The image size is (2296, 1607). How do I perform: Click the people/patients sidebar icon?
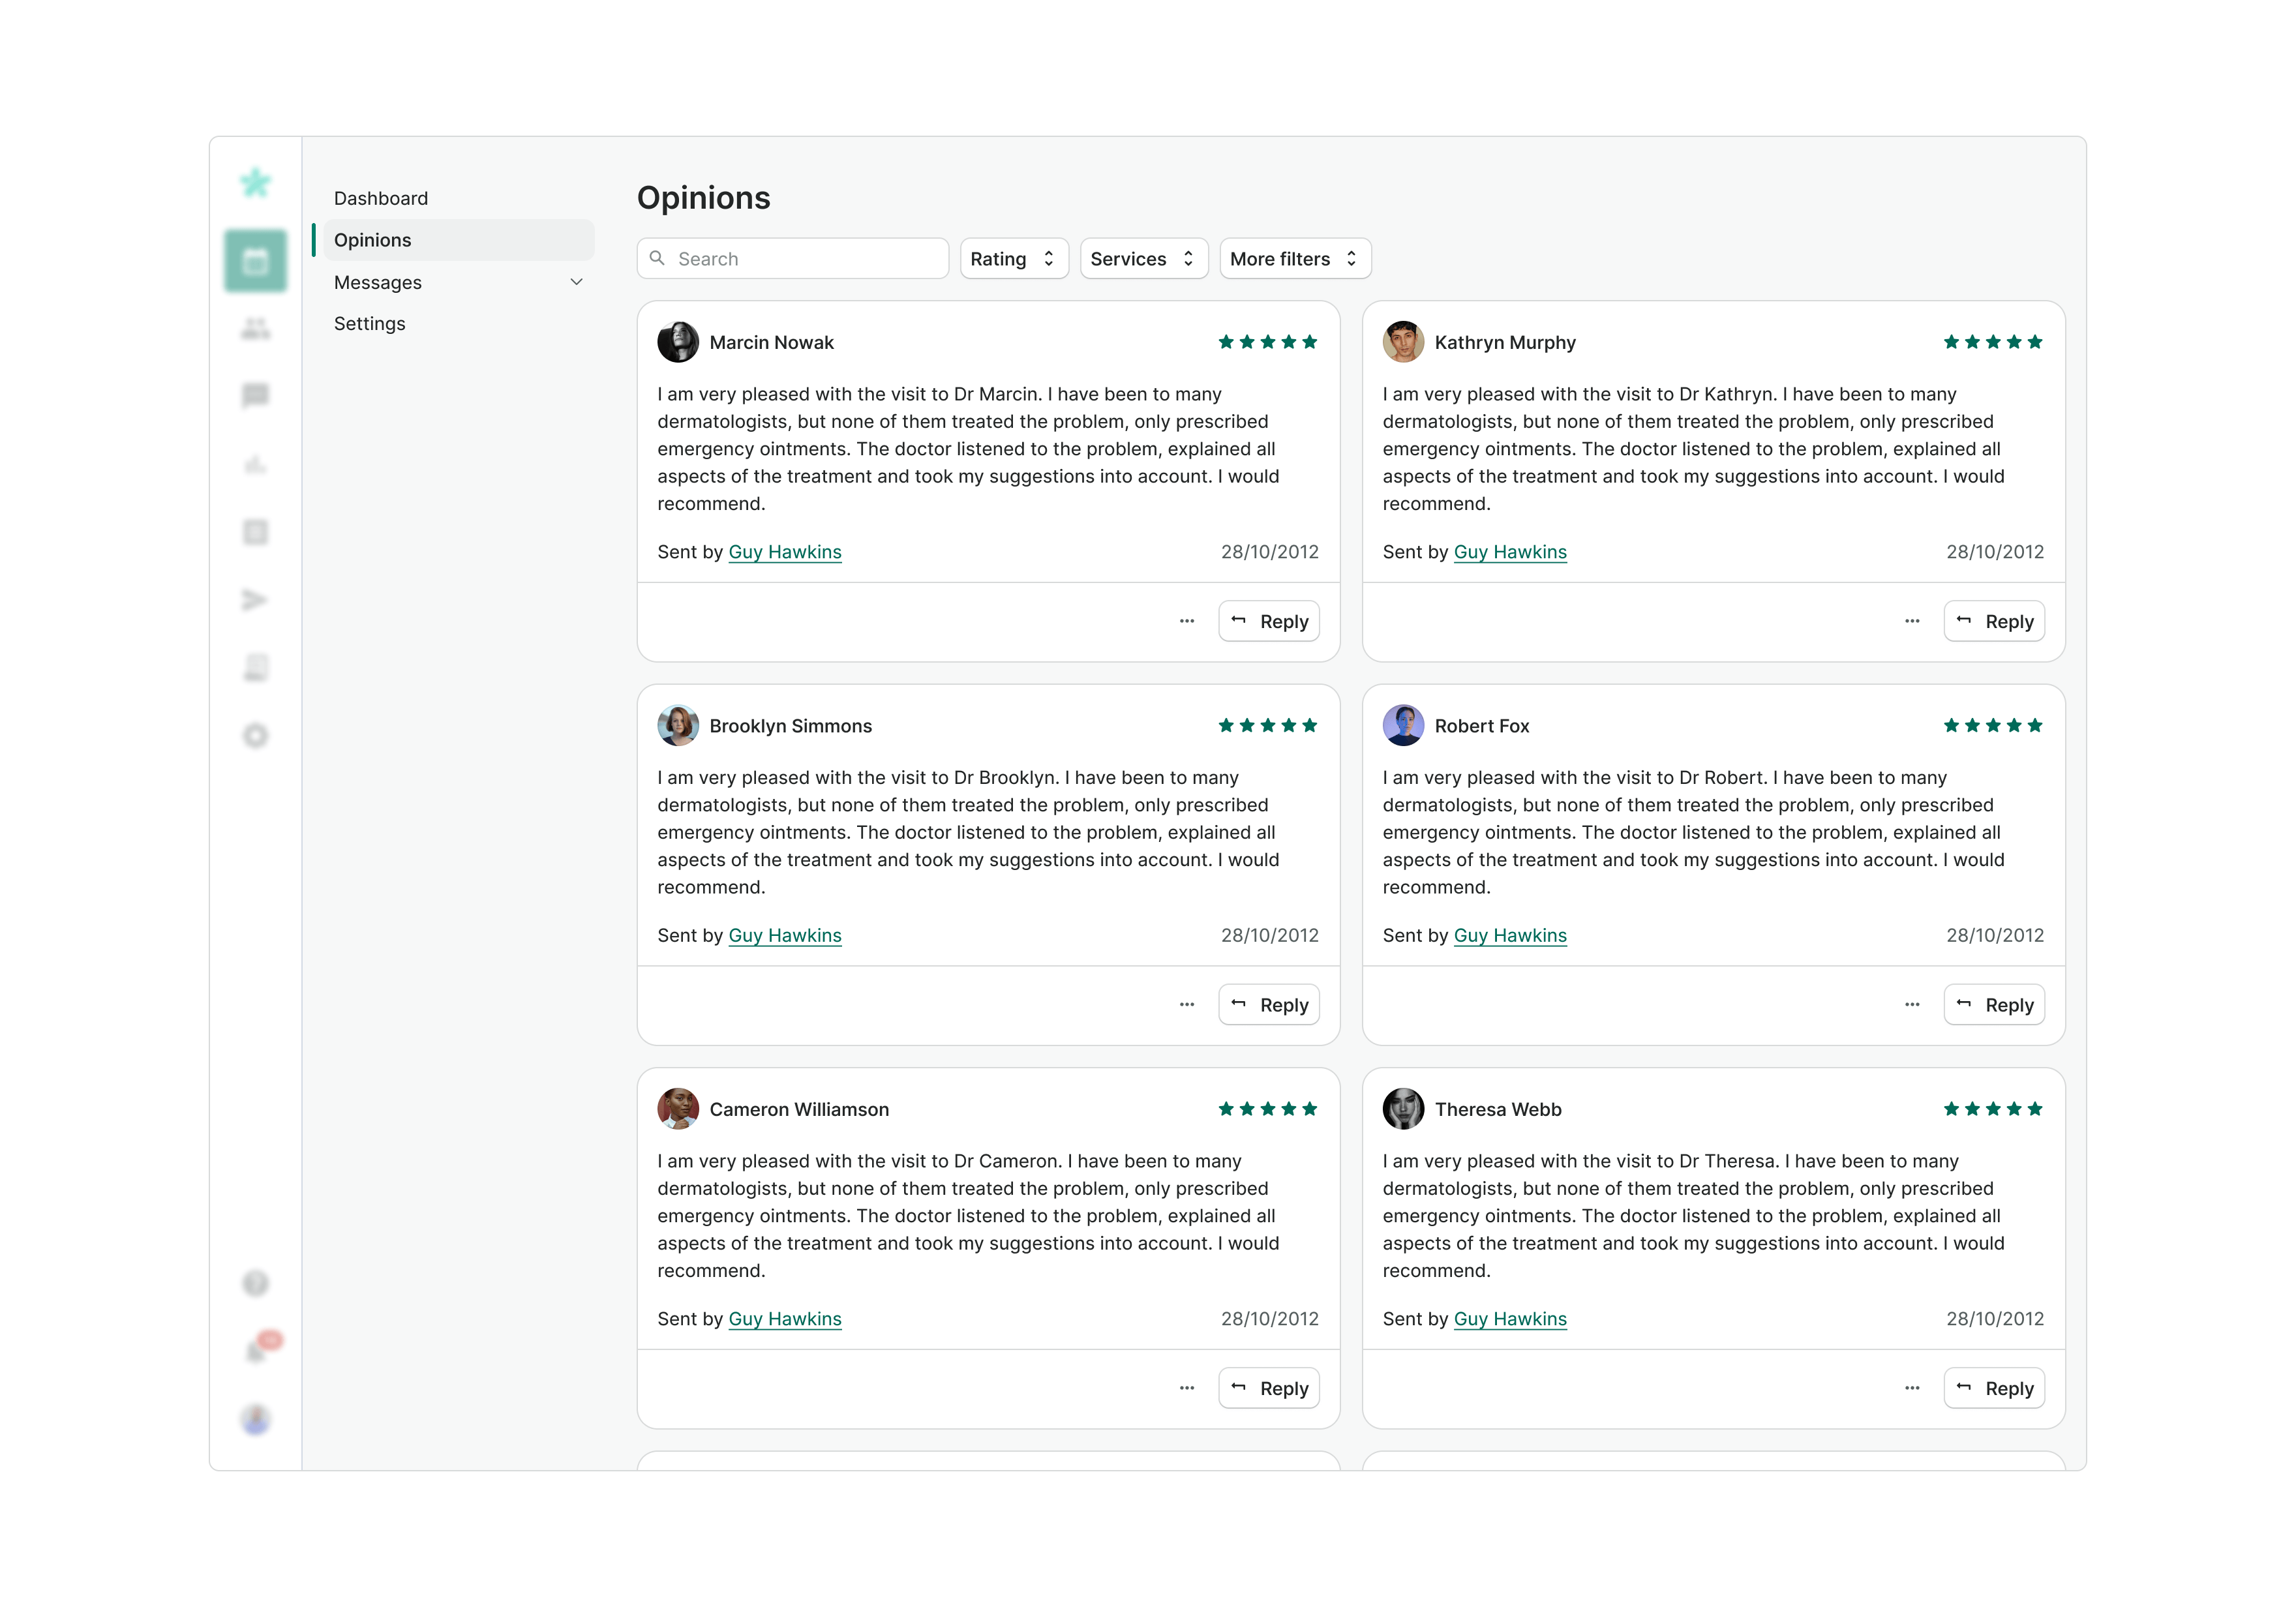coord(255,328)
